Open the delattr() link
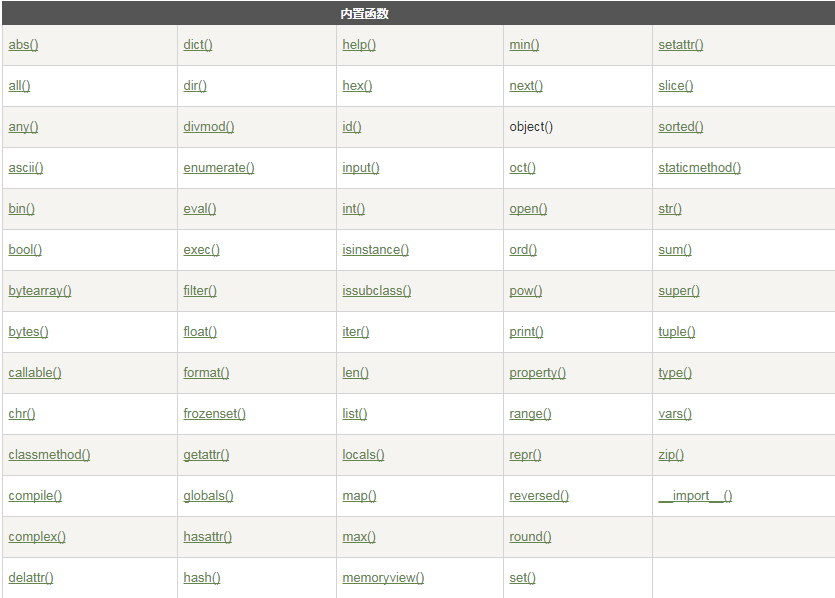 [x=31, y=578]
